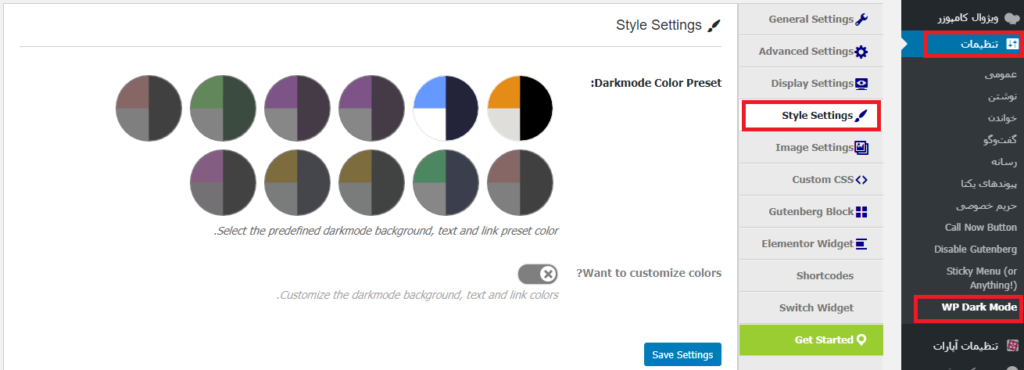
Task: Save settings with the Save Settings button
Action: [682, 354]
